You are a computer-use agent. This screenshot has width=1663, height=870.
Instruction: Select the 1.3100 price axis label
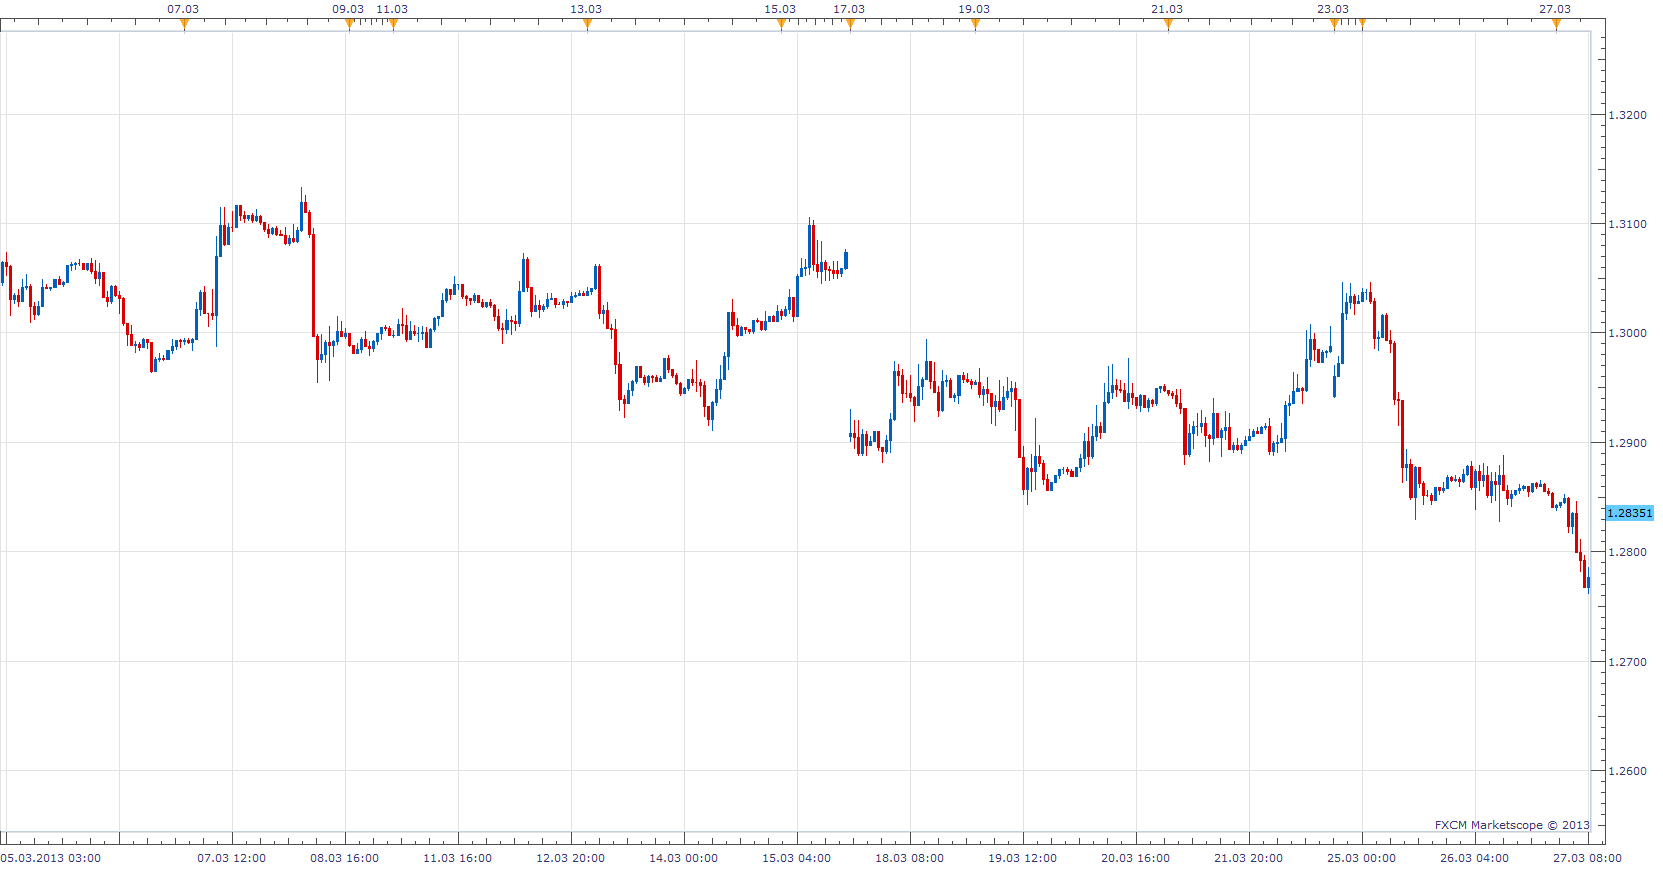pyautogui.click(x=1627, y=224)
